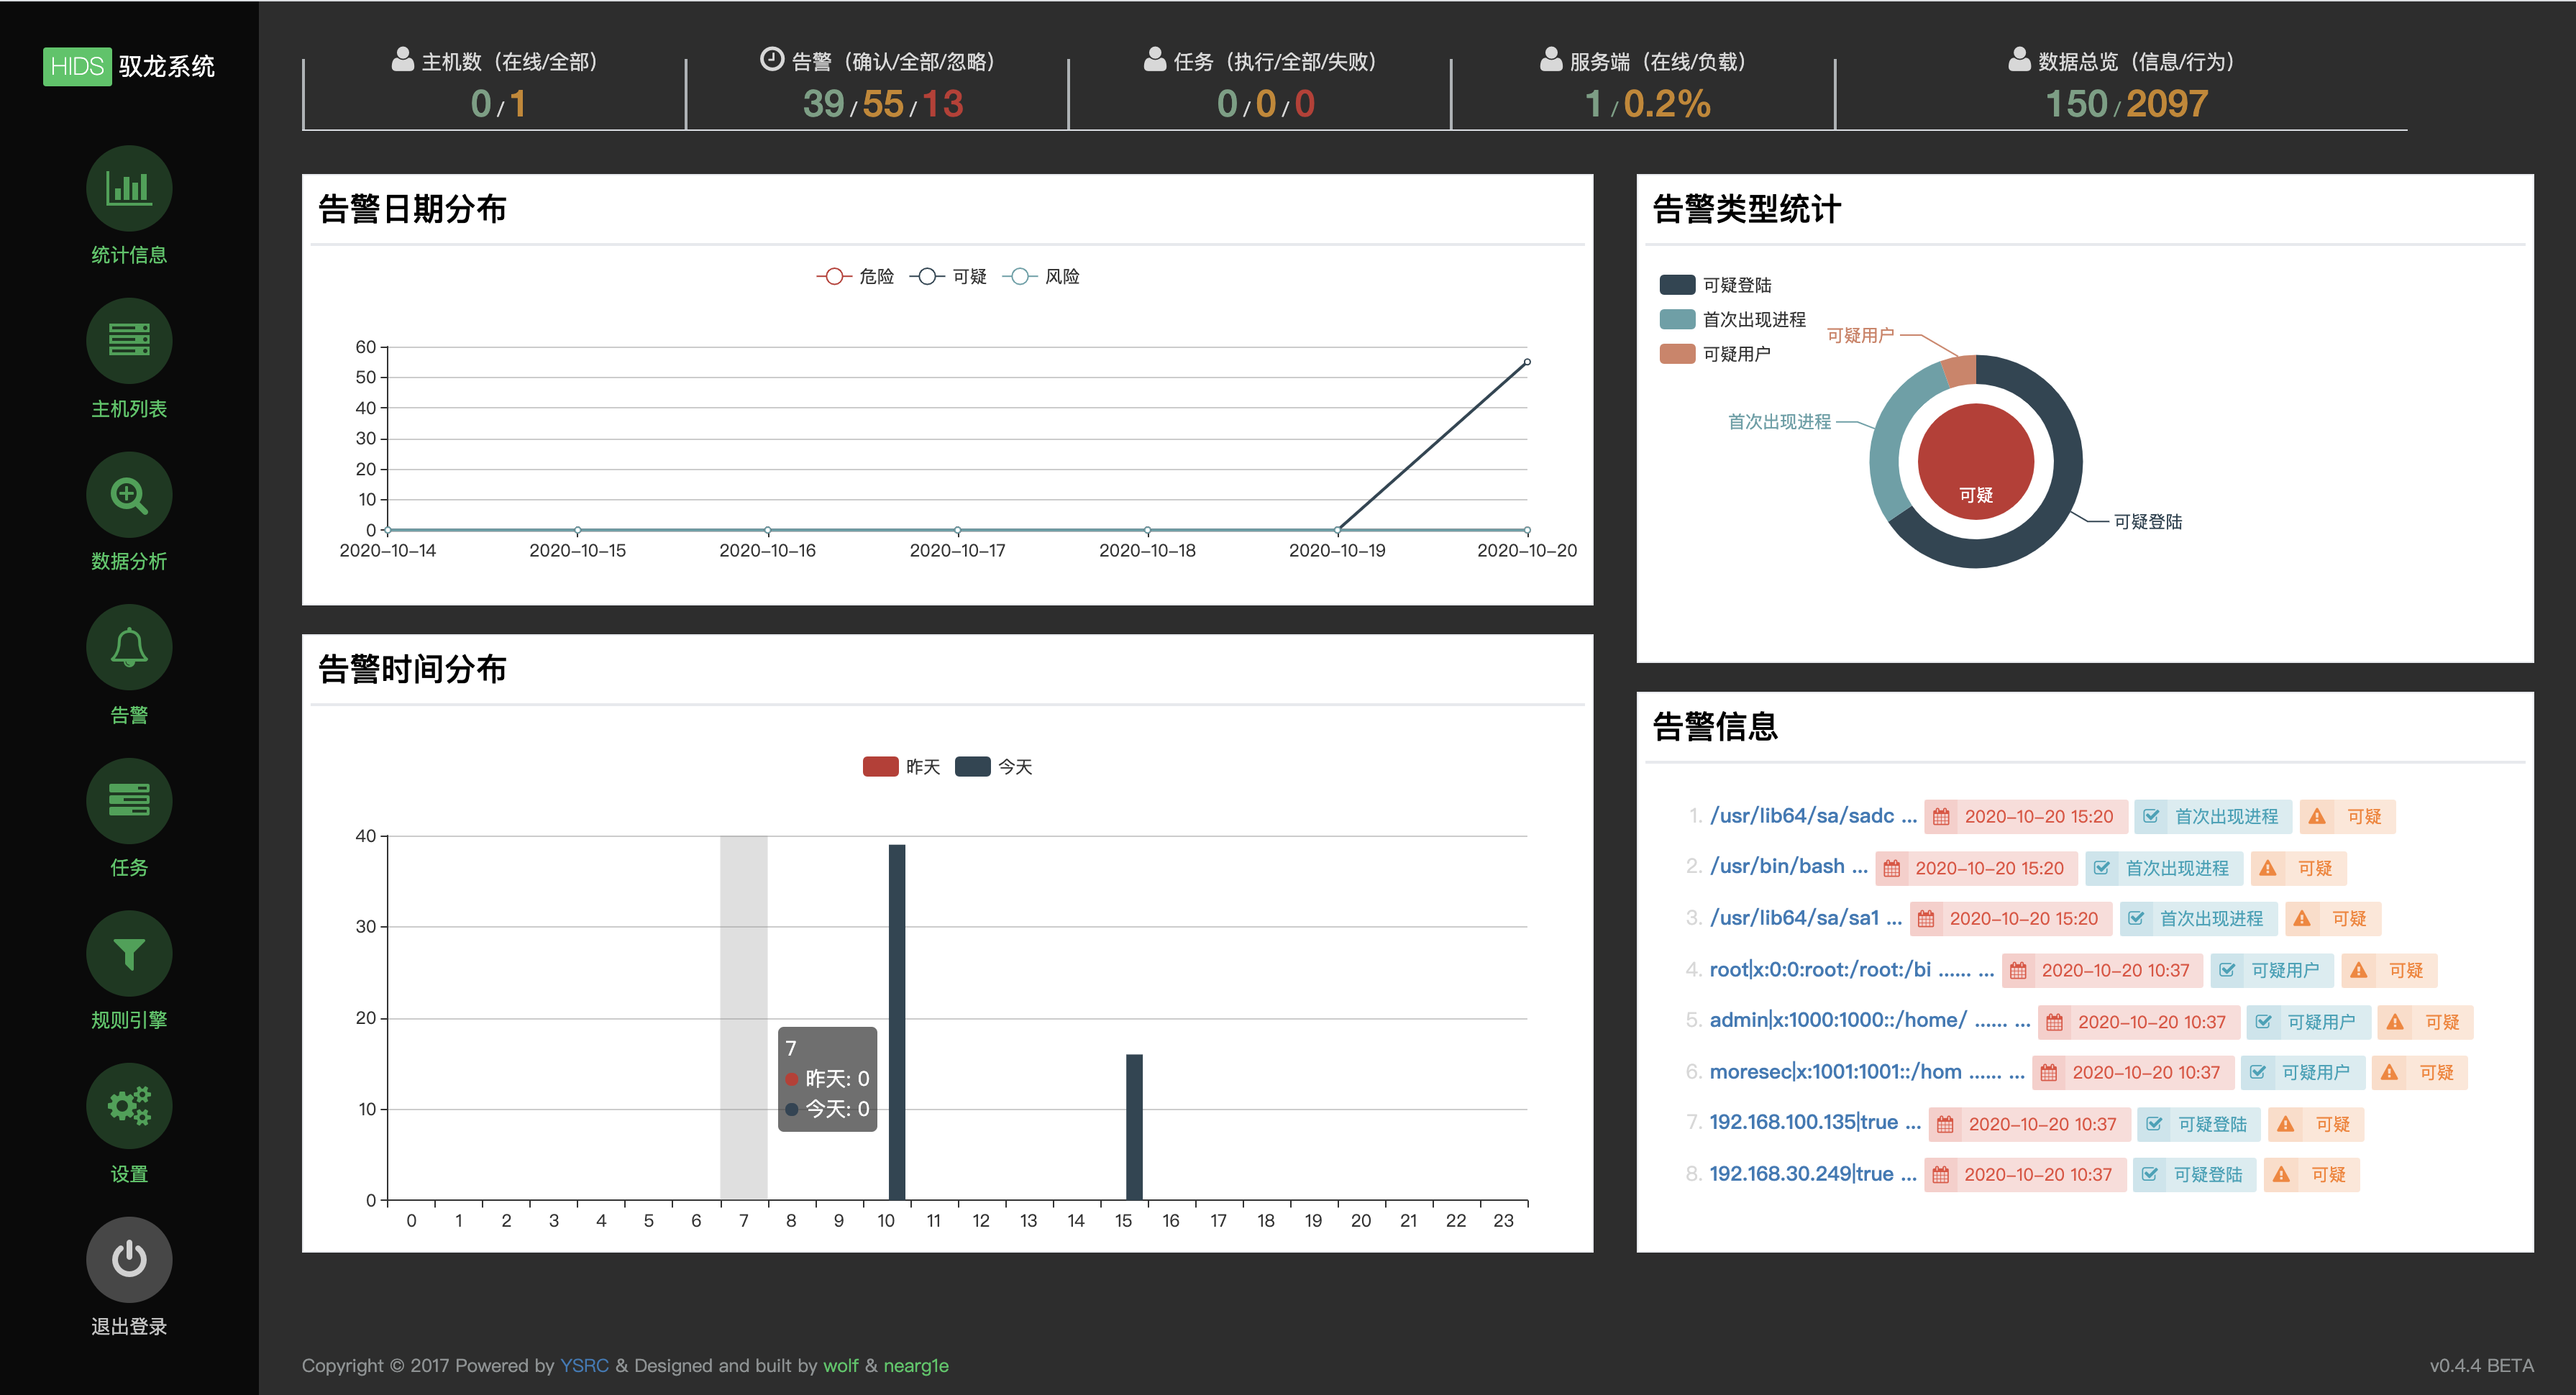Viewport: 2576px width, 1395px height.
Task: Open the 192.168.30.249|true alarm link
Action: [1813, 1174]
